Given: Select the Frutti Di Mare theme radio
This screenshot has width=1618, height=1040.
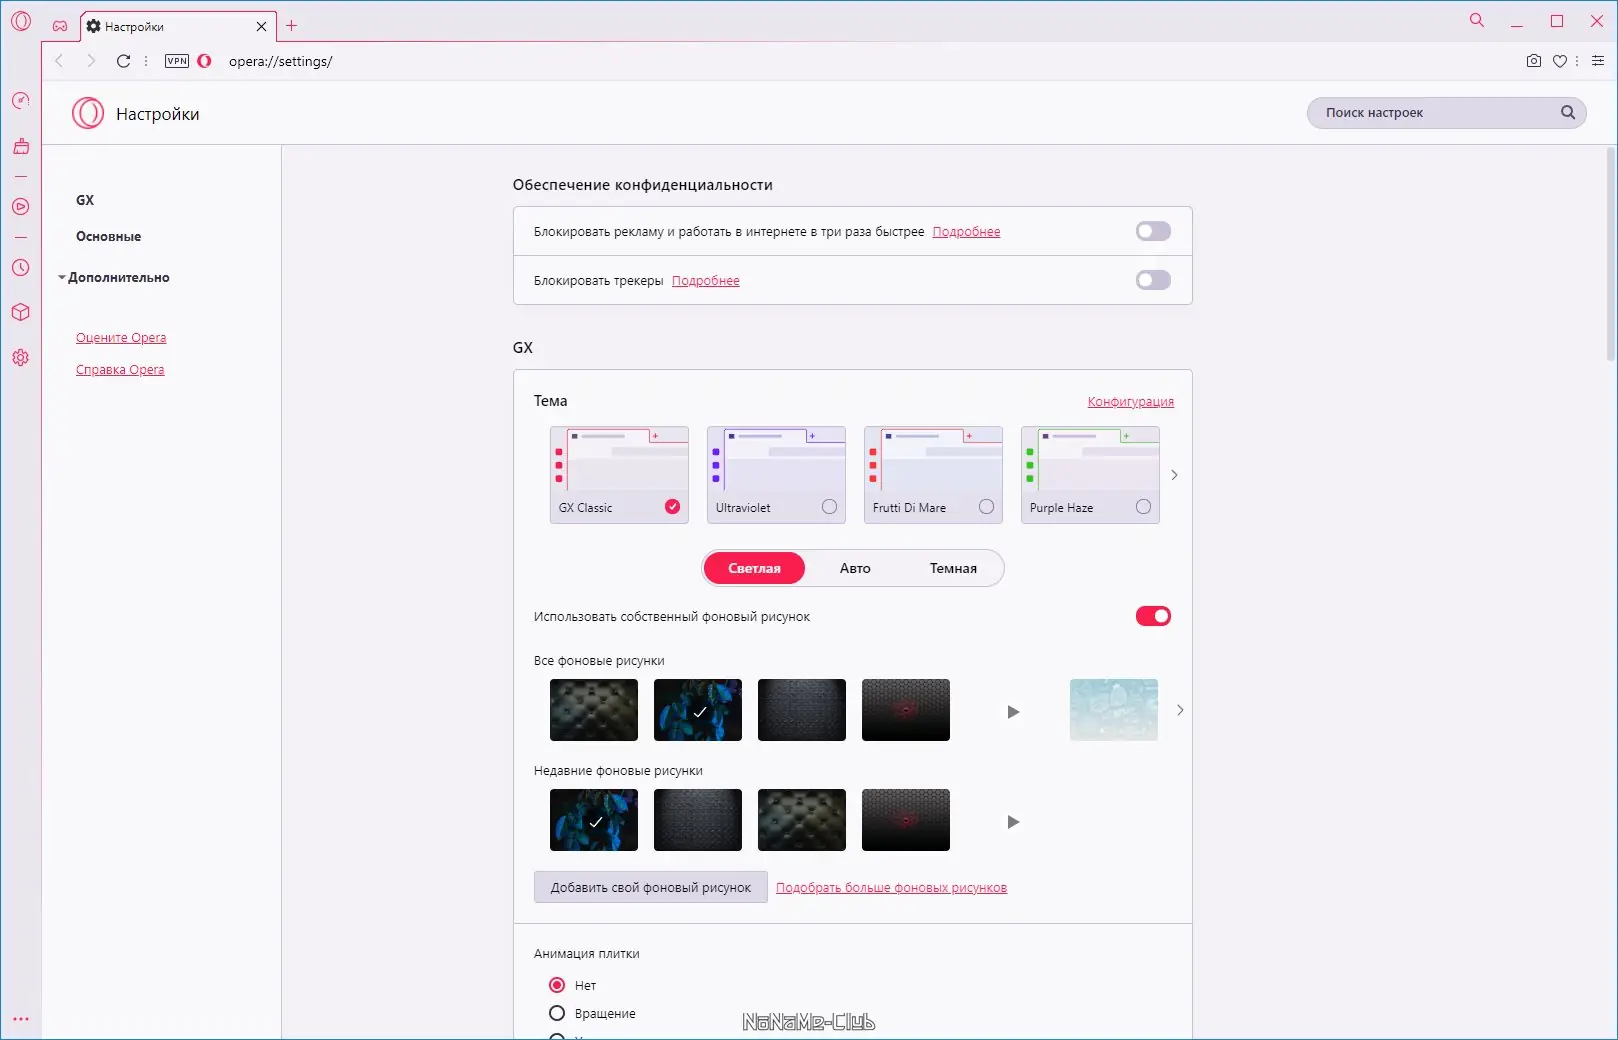Looking at the screenshot, I should coord(986,507).
